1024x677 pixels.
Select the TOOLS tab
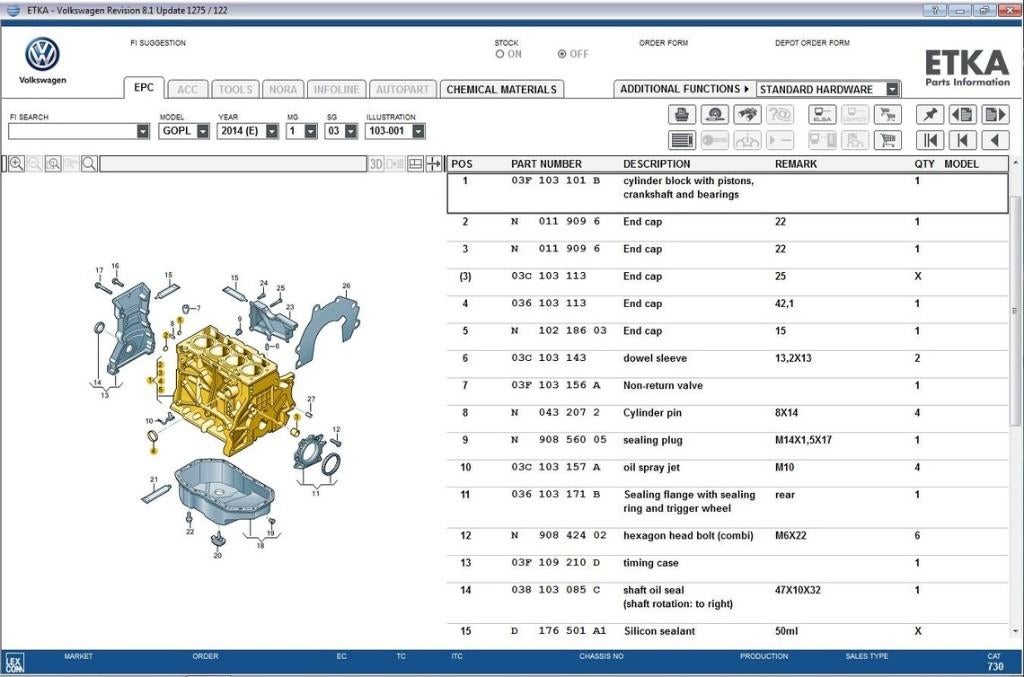pyautogui.click(x=235, y=89)
